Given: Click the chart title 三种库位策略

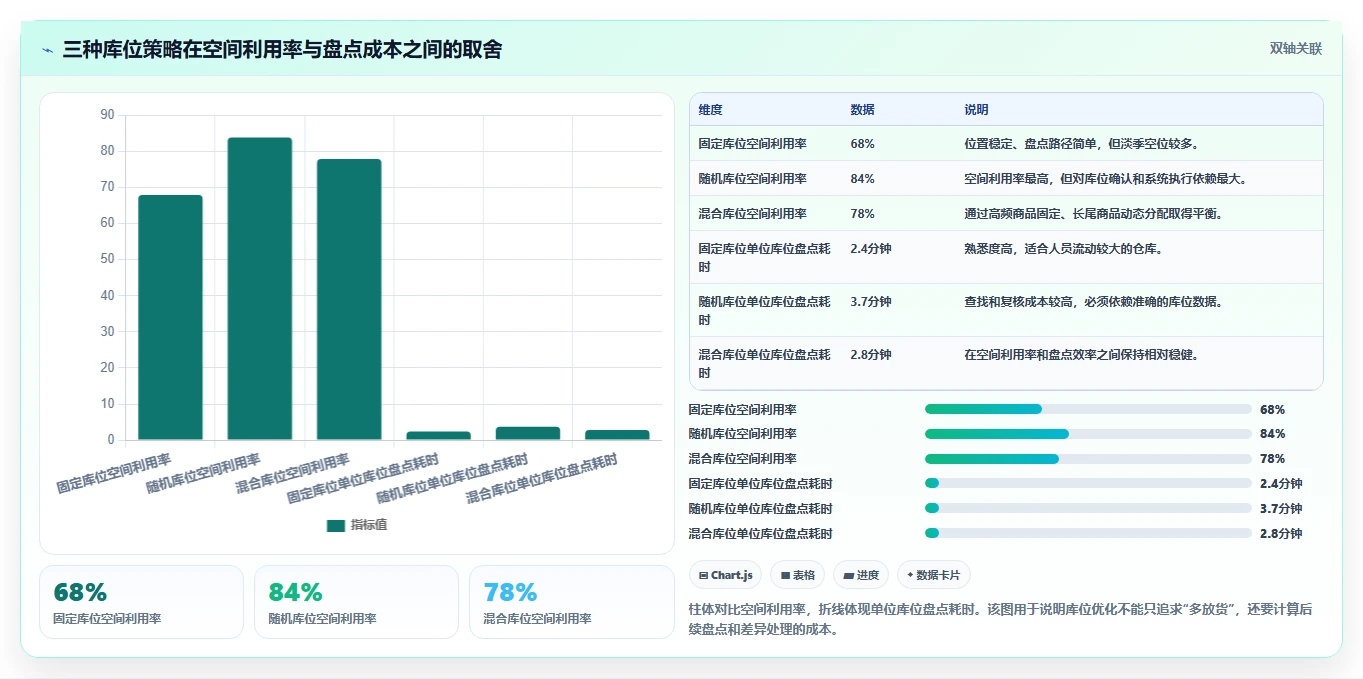Looking at the screenshot, I should click(x=283, y=49).
